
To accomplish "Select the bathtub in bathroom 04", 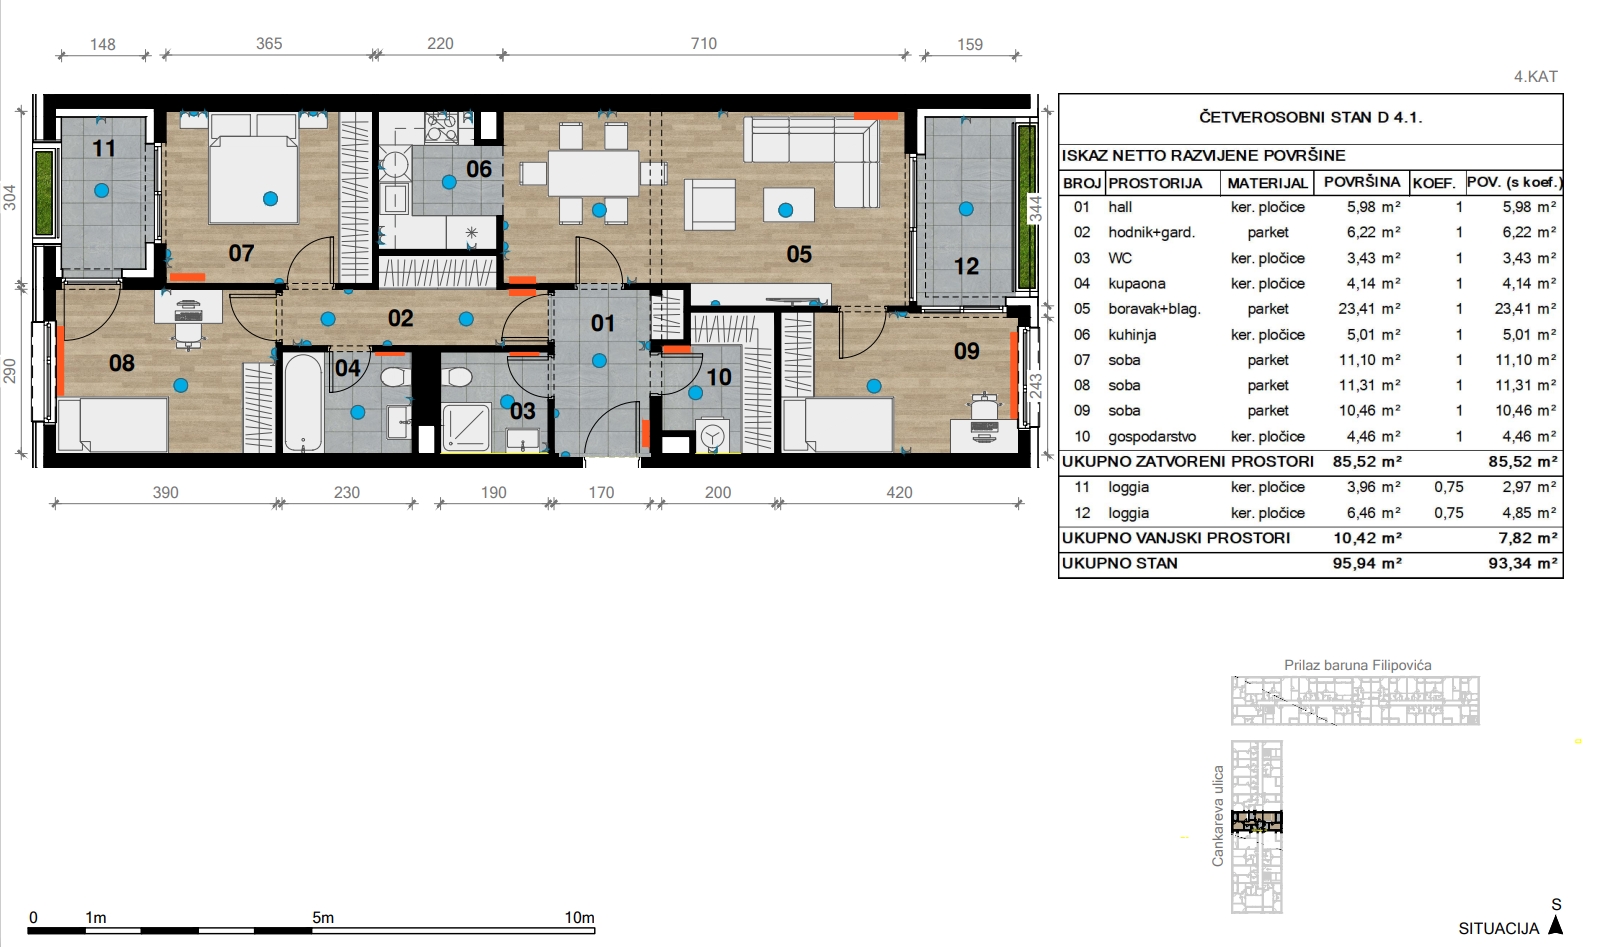I will coord(302,403).
